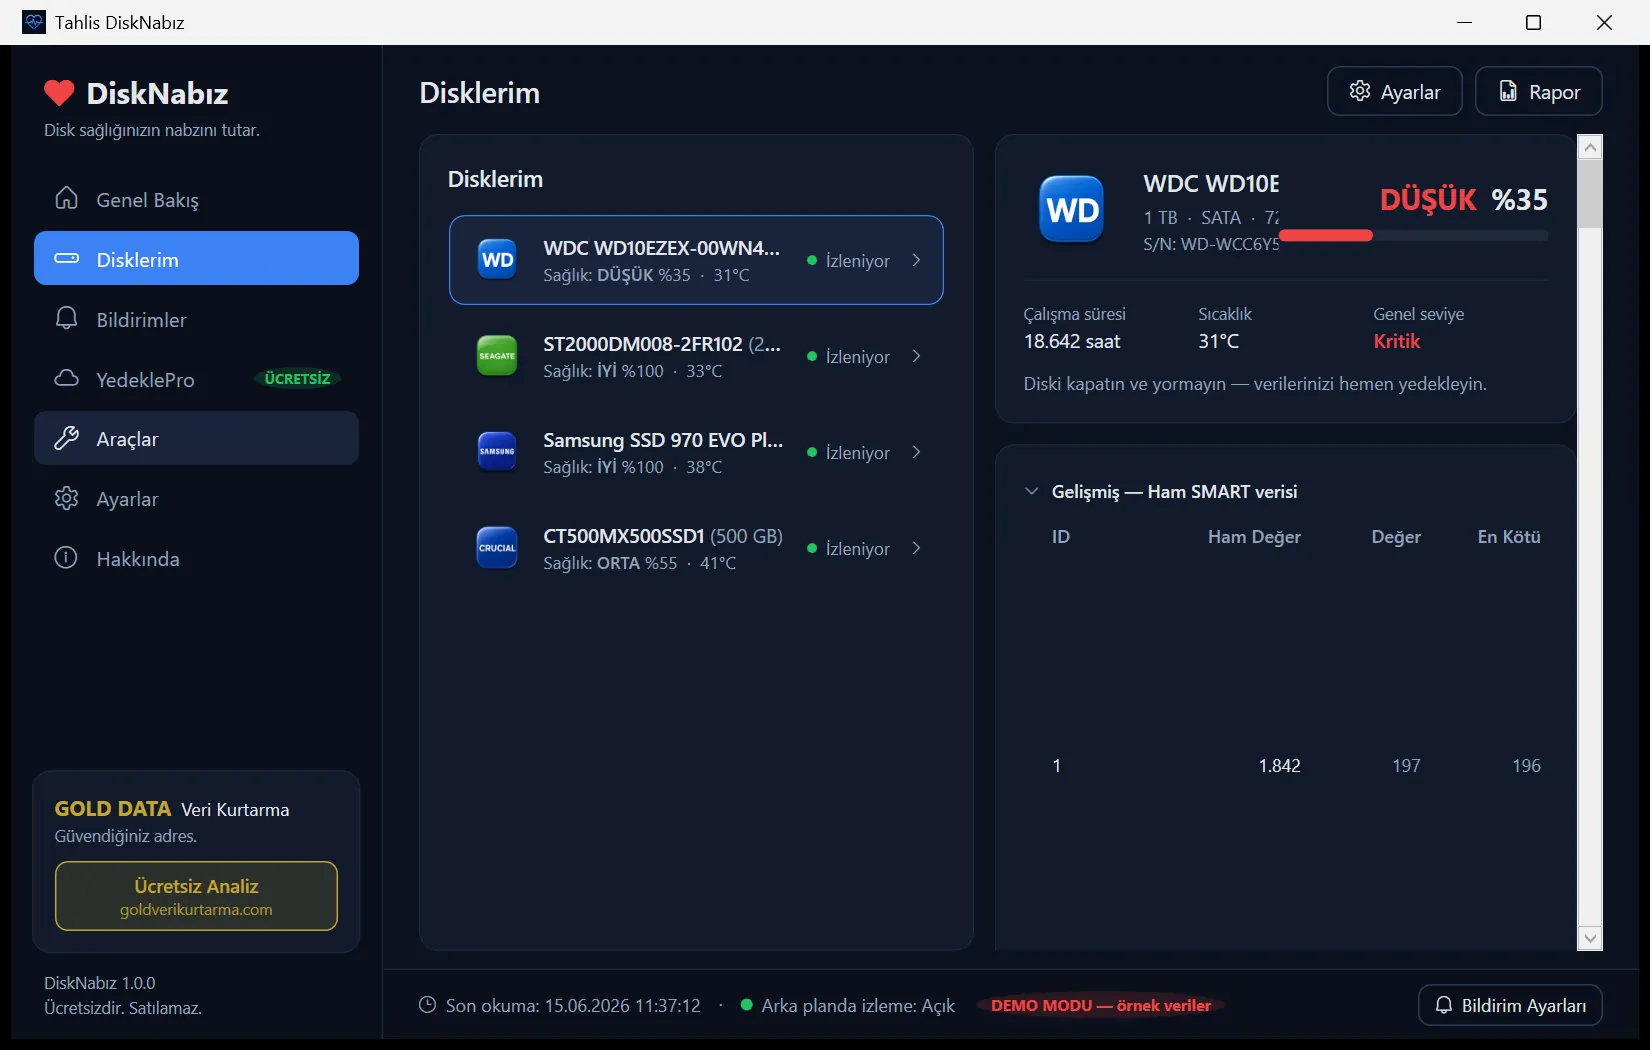The width and height of the screenshot is (1650, 1050).
Task: Click the Crucial logo of CT500MX500SSD1
Action: 497,548
